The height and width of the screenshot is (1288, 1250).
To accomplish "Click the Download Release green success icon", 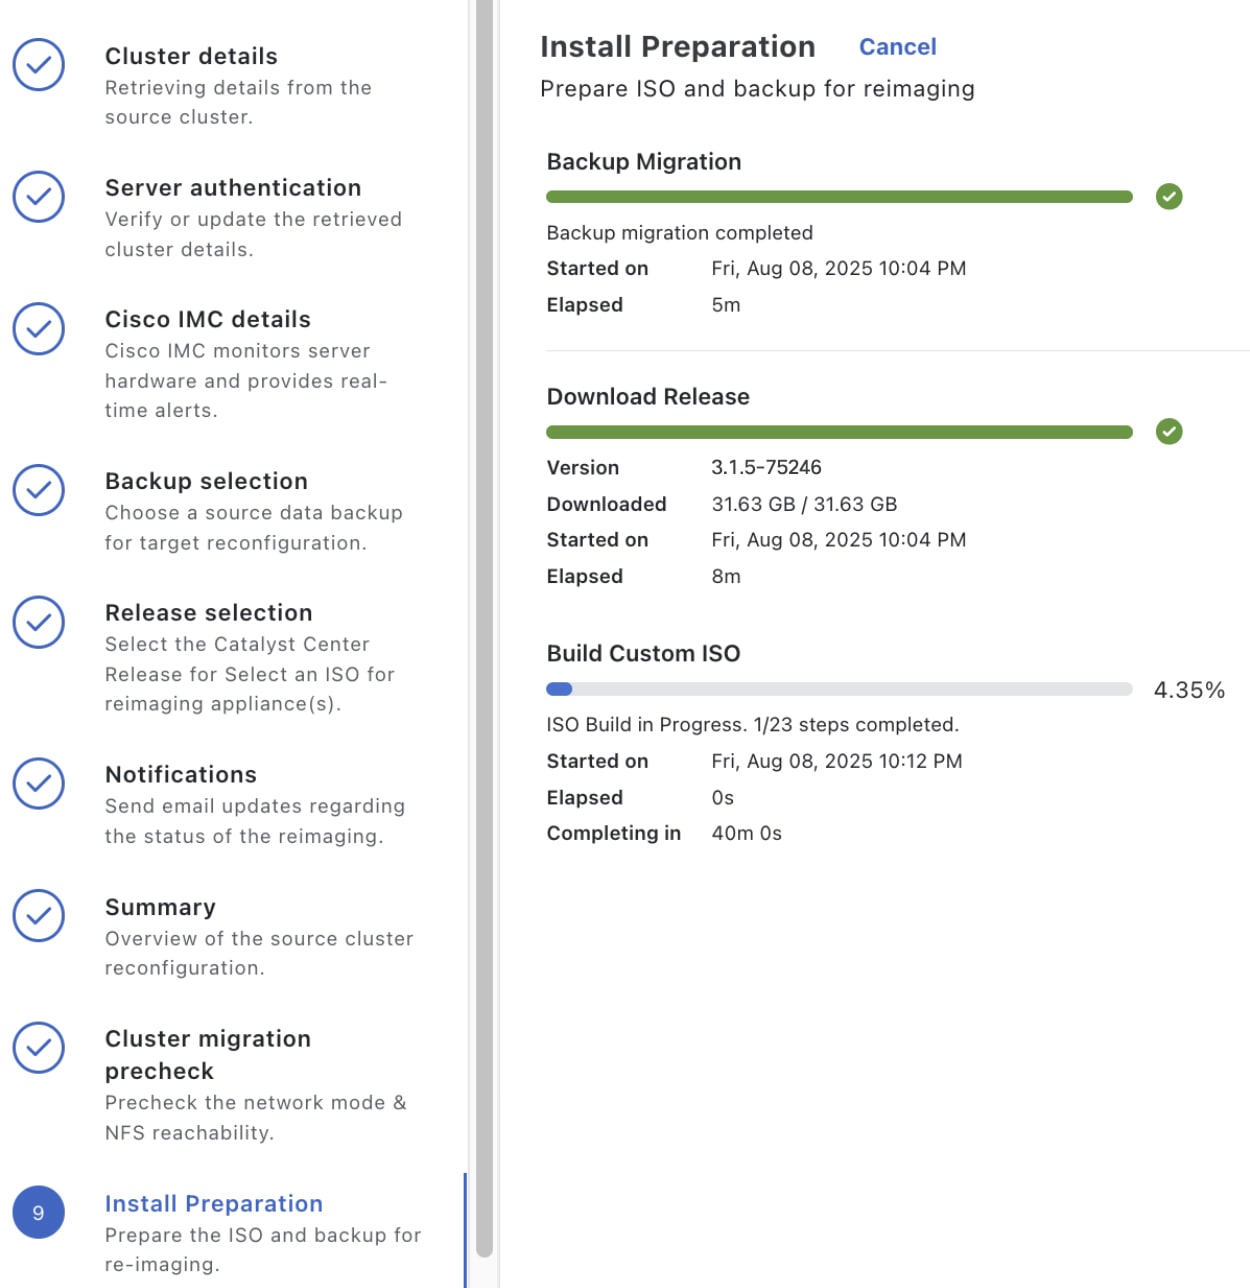I will [1169, 432].
